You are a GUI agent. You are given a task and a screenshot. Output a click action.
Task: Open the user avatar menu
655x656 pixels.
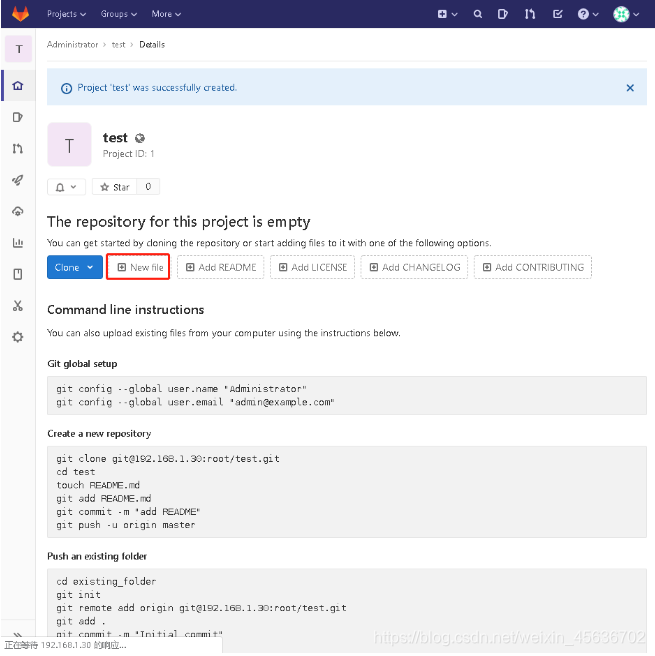[x=626, y=14]
